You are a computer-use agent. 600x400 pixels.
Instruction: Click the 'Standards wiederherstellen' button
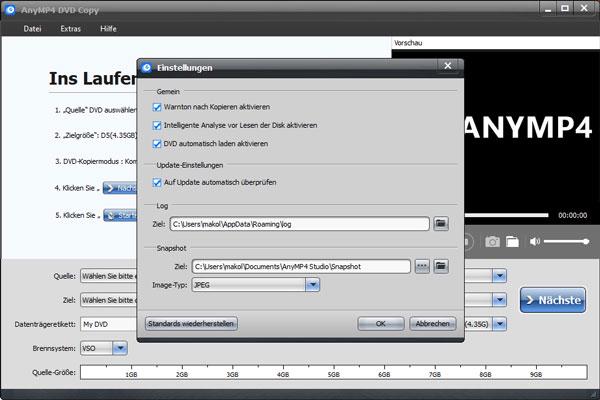tap(191, 324)
